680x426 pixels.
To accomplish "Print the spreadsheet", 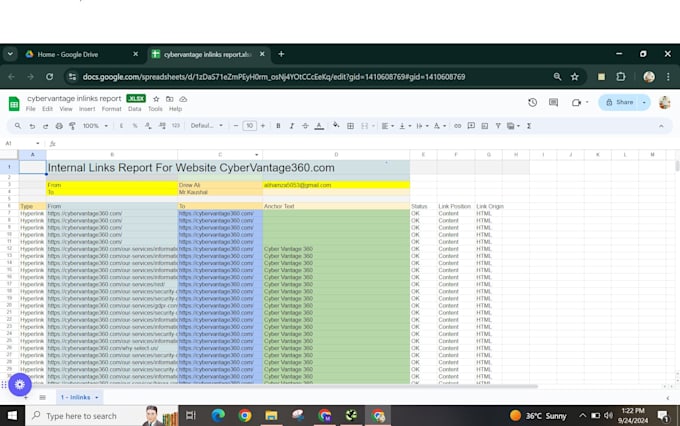I will [59, 126].
